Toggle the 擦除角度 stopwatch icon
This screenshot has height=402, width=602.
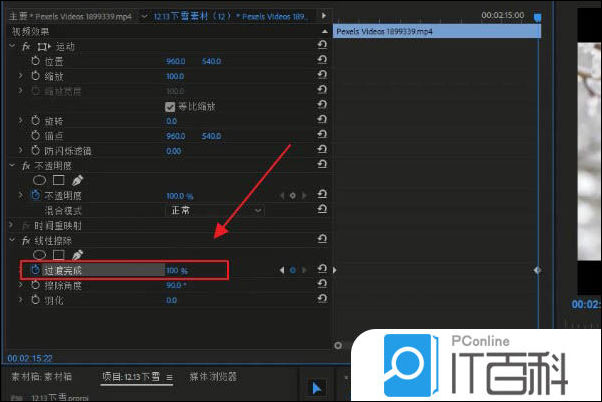point(35,285)
